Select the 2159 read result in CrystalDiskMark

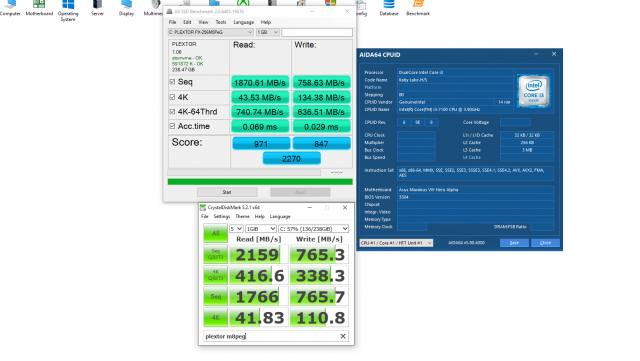pos(259,255)
